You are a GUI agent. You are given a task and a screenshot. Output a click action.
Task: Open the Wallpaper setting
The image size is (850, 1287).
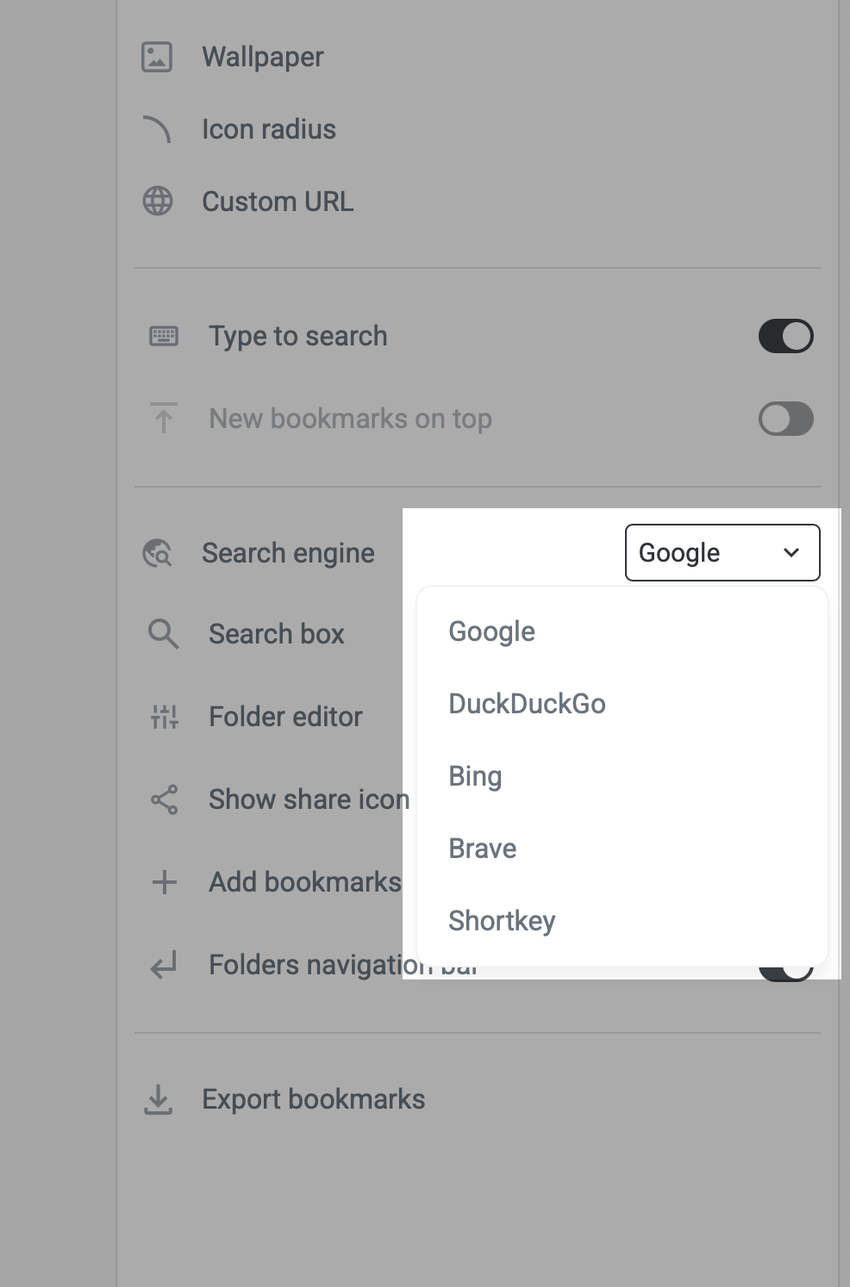(263, 57)
